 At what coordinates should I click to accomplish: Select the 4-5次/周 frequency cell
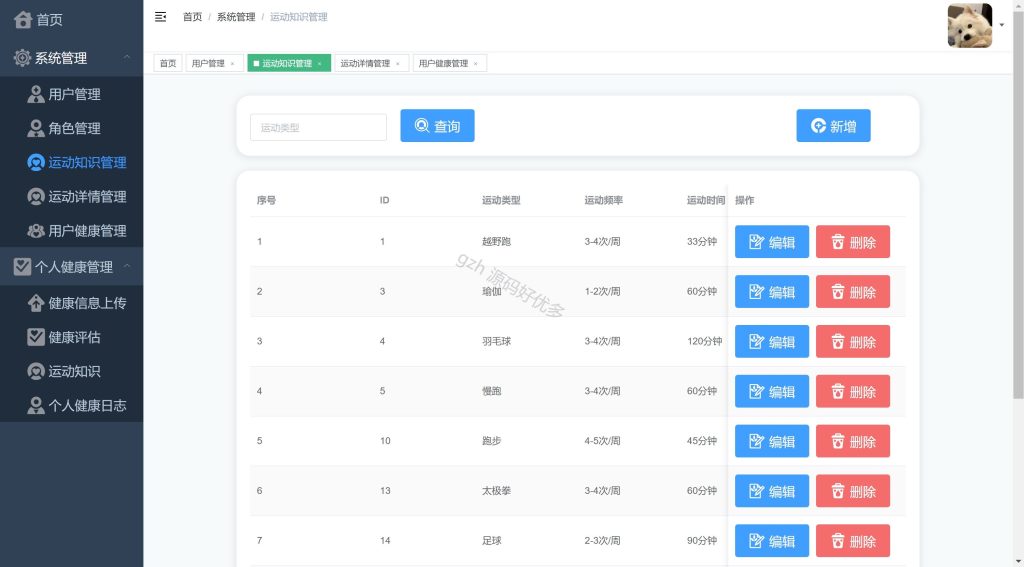click(x=602, y=441)
